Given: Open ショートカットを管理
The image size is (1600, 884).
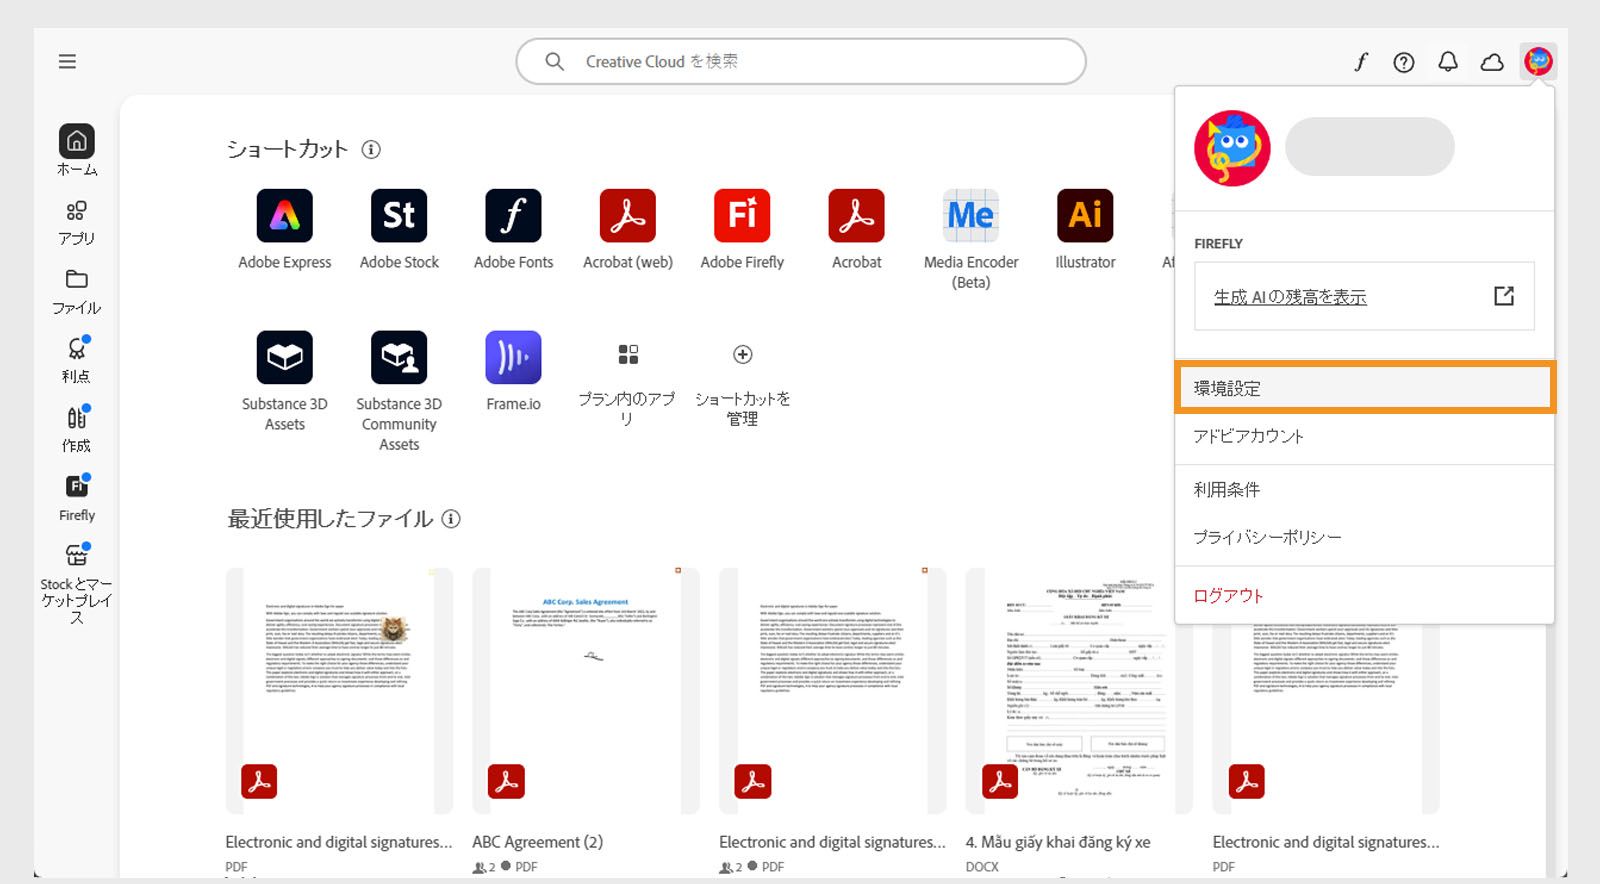Looking at the screenshot, I should (x=742, y=385).
